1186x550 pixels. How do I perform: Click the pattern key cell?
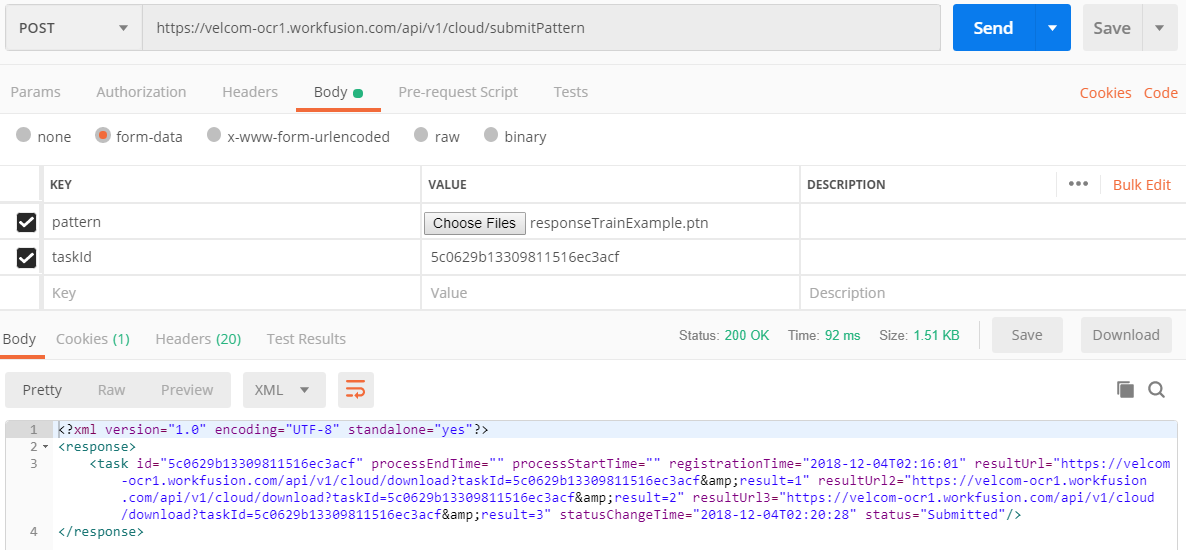(231, 222)
